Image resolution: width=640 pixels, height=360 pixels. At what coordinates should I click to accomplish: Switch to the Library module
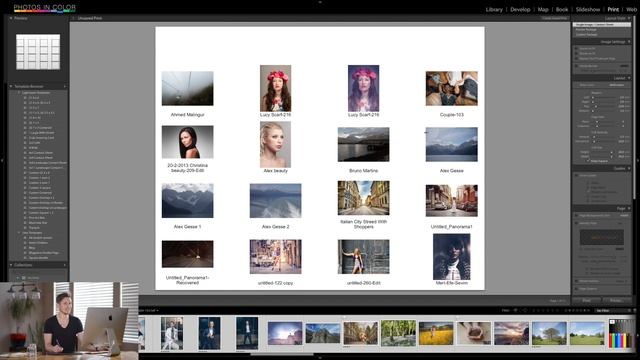coord(494,9)
